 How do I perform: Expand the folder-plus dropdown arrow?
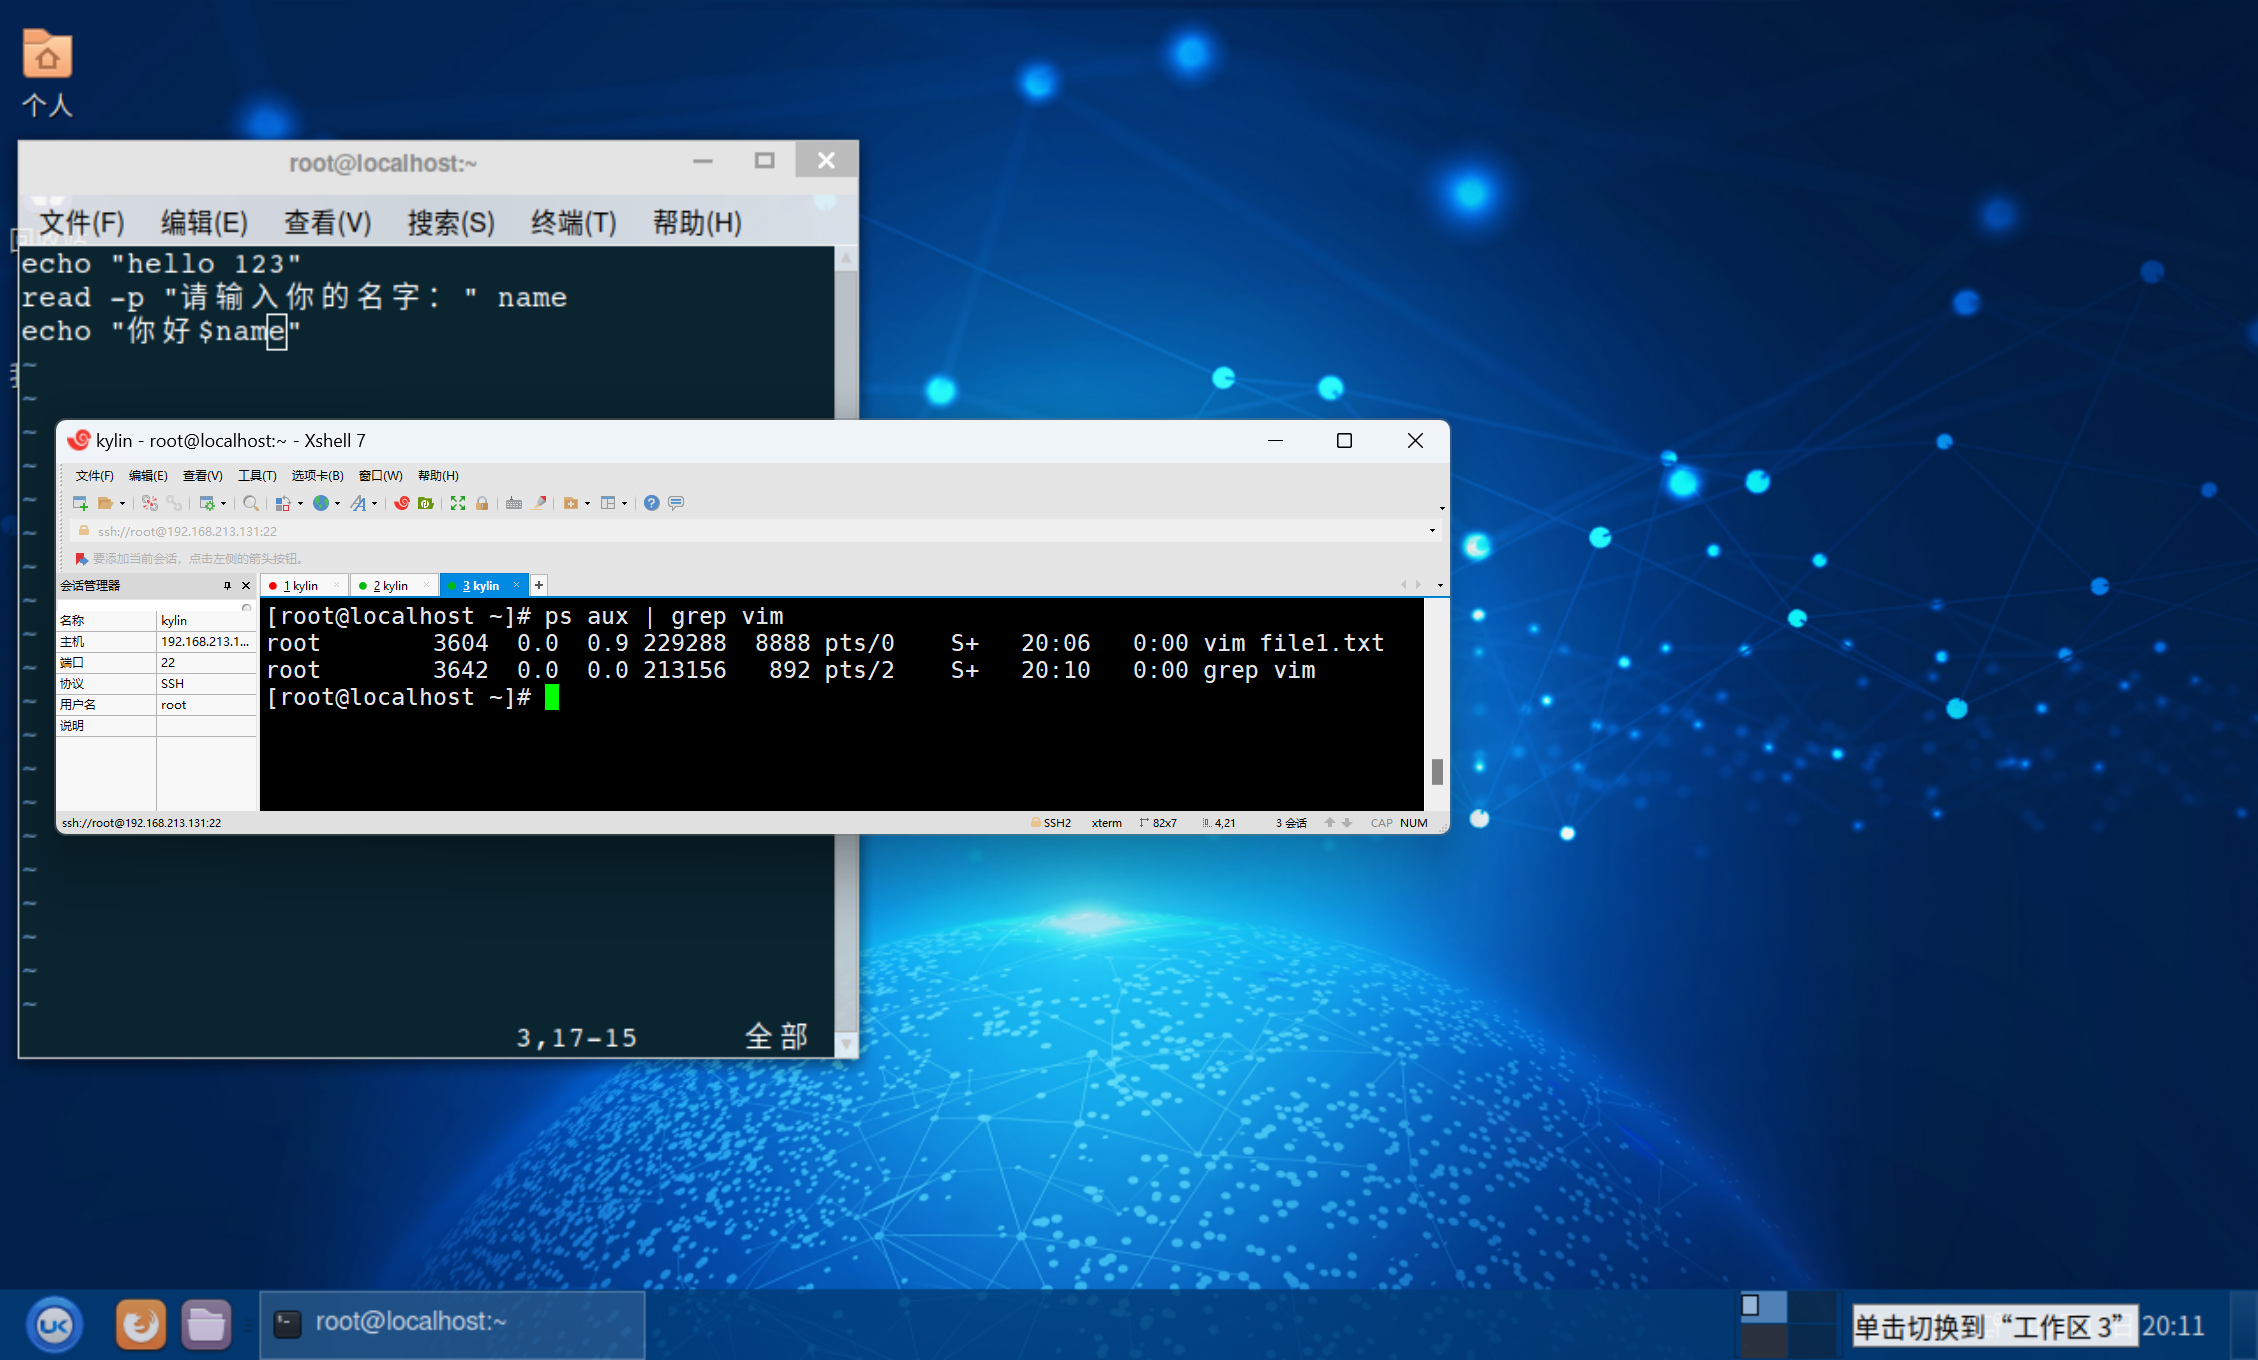click(587, 504)
